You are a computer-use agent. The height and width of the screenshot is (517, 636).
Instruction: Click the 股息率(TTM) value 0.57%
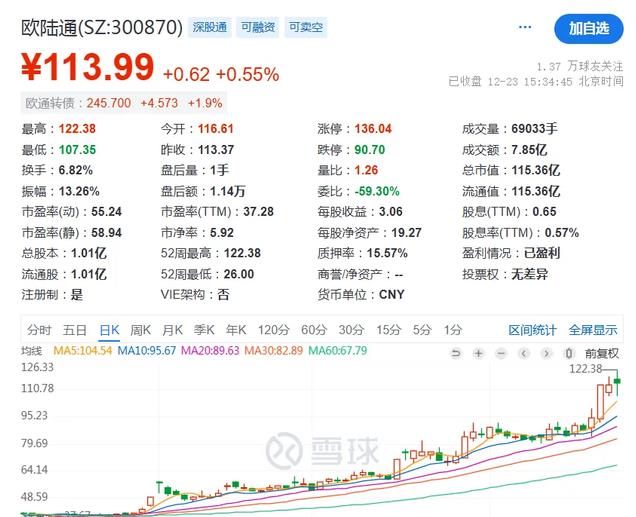pos(562,233)
